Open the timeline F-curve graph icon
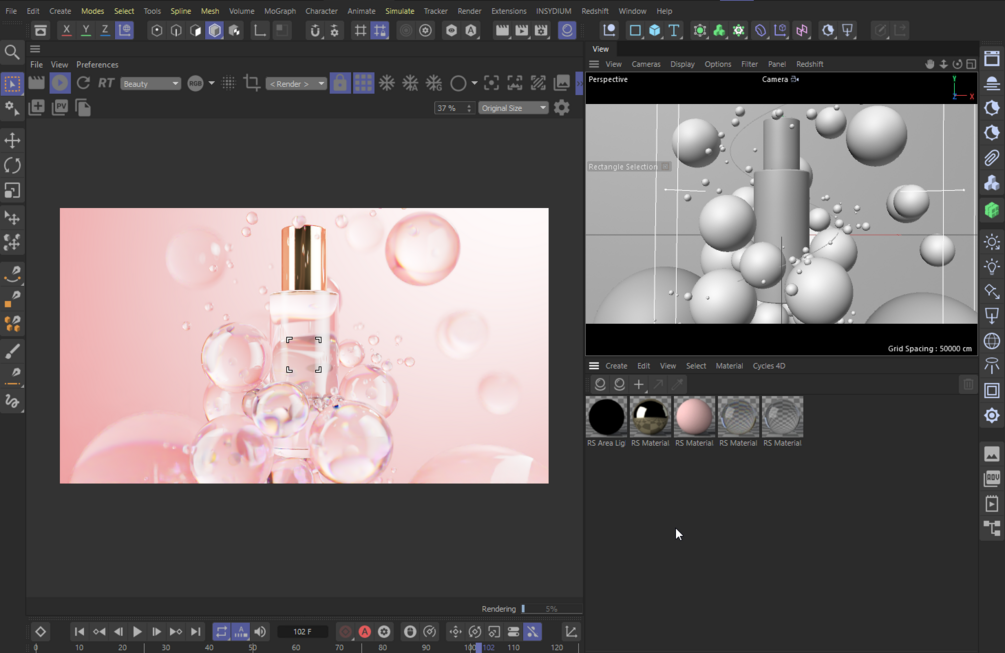Image resolution: width=1005 pixels, height=653 pixels. click(x=570, y=632)
